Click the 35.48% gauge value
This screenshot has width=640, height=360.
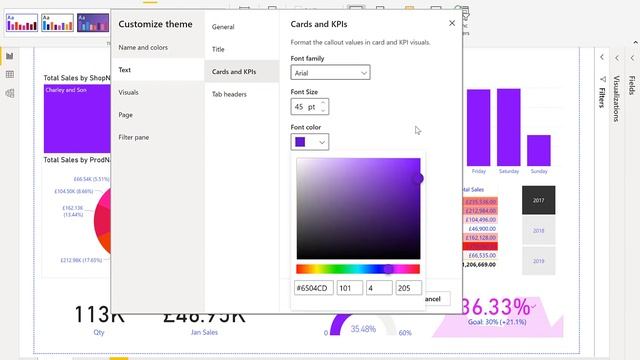click(363, 329)
